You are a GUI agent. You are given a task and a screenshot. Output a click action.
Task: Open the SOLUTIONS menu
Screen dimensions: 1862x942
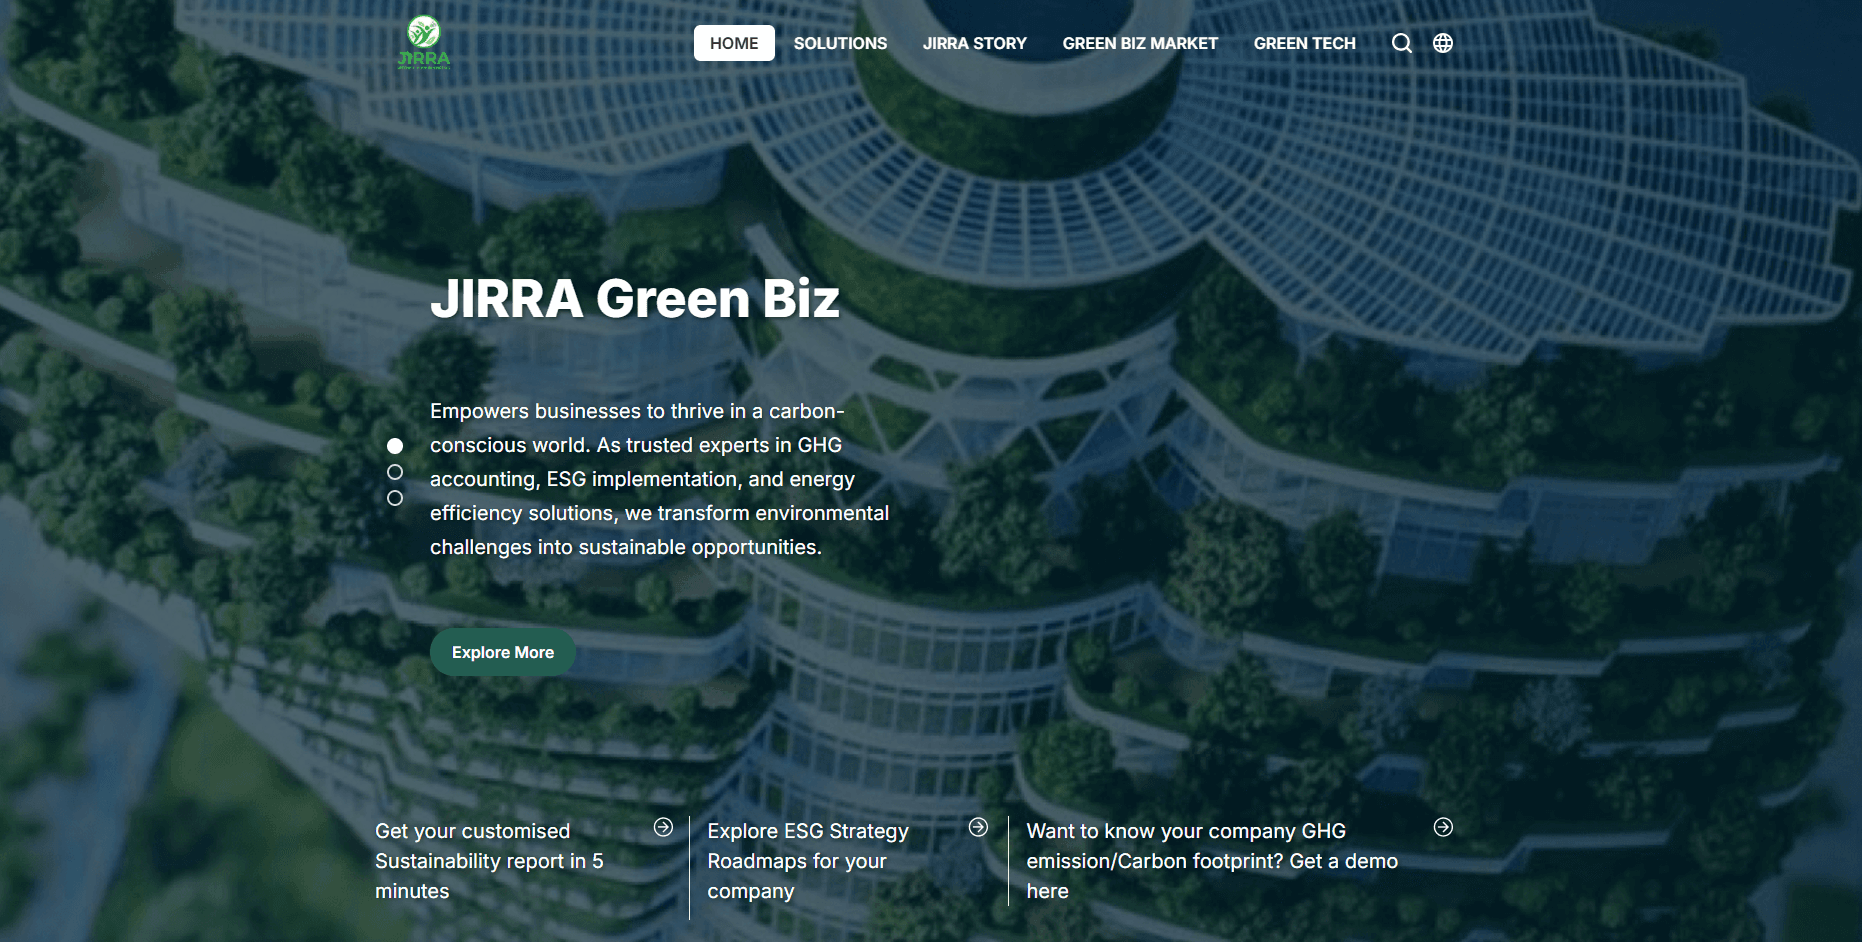[x=840, y=43]
